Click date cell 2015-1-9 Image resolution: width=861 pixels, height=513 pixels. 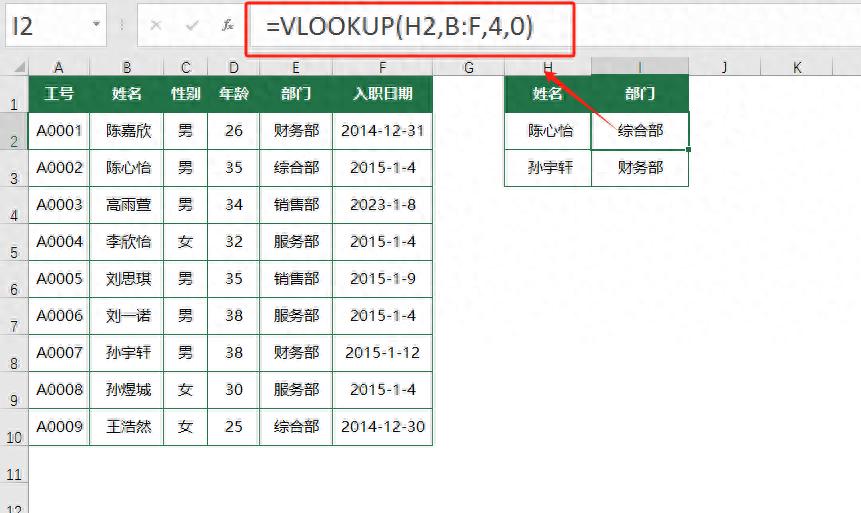click(382, 279)
